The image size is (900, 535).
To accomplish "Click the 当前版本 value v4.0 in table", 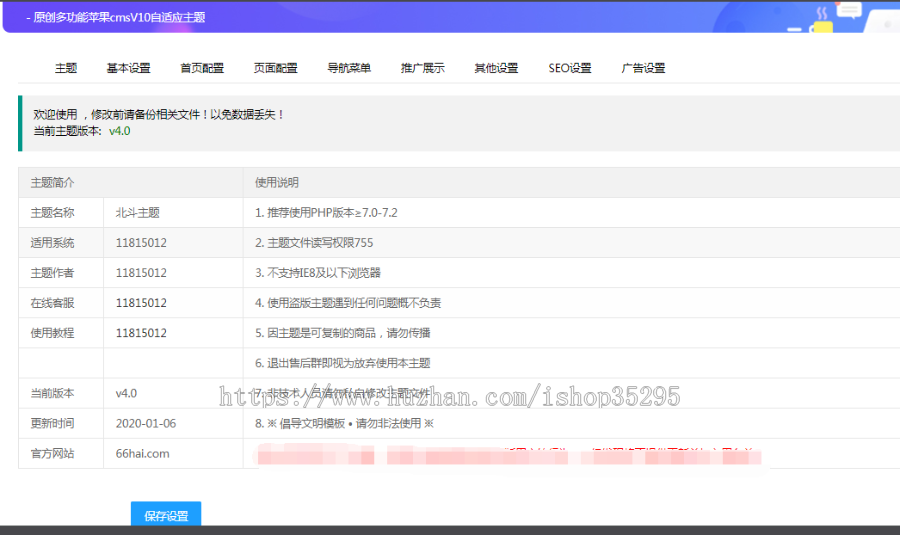I will (126, 393).
